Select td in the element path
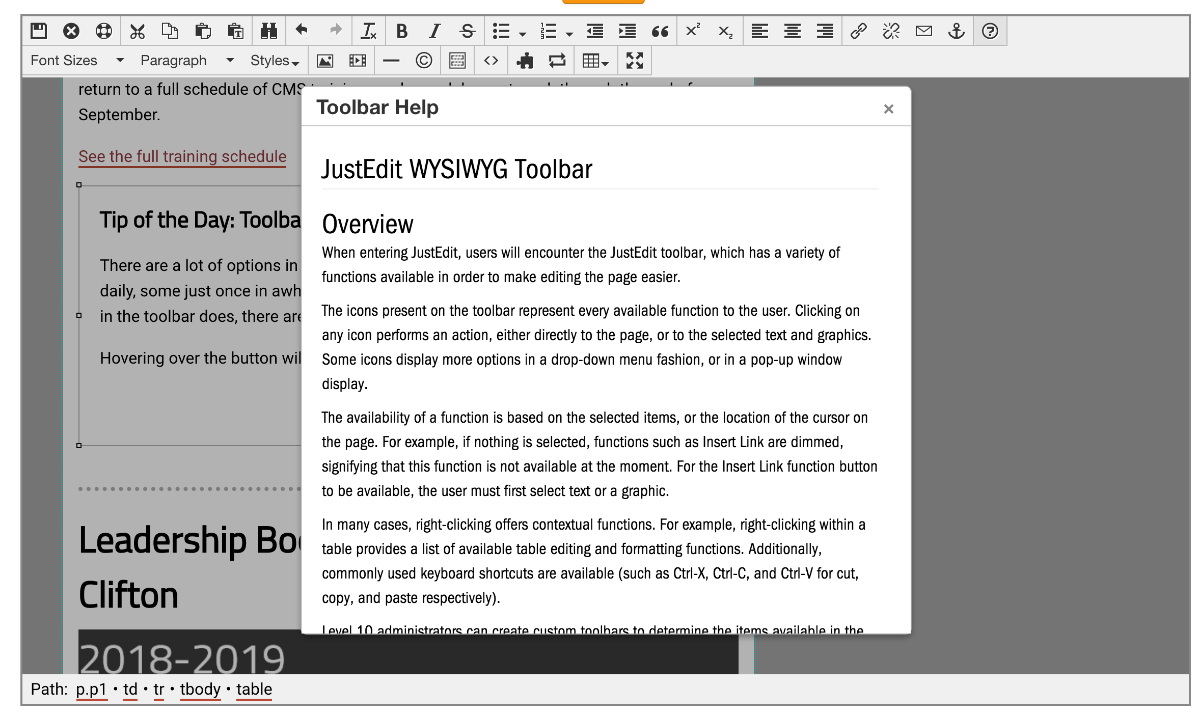Viewport: 1200px width, 715px height. (x=131, y=689)
